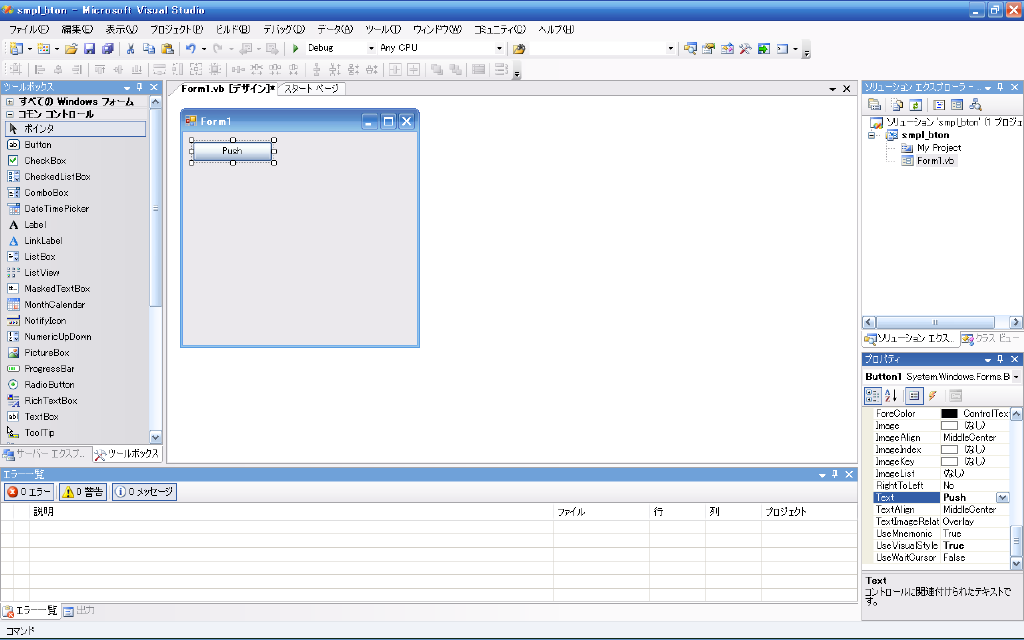
Task: Click View Code icon in Solution Explorer
Action: point(939,104)
